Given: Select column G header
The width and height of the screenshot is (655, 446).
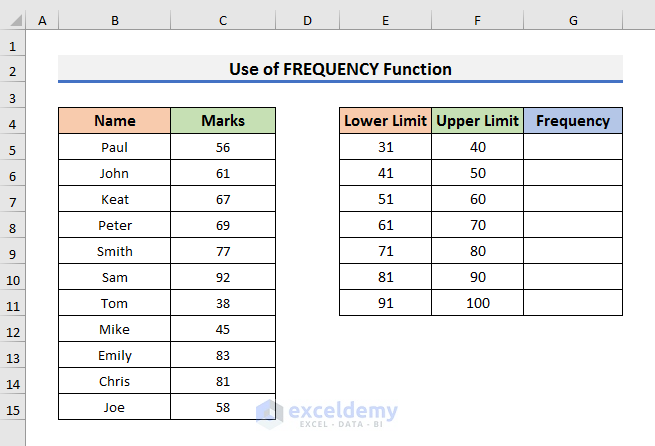Looking at the screenshot, I should pyautogui.click(x=573, y=21).
